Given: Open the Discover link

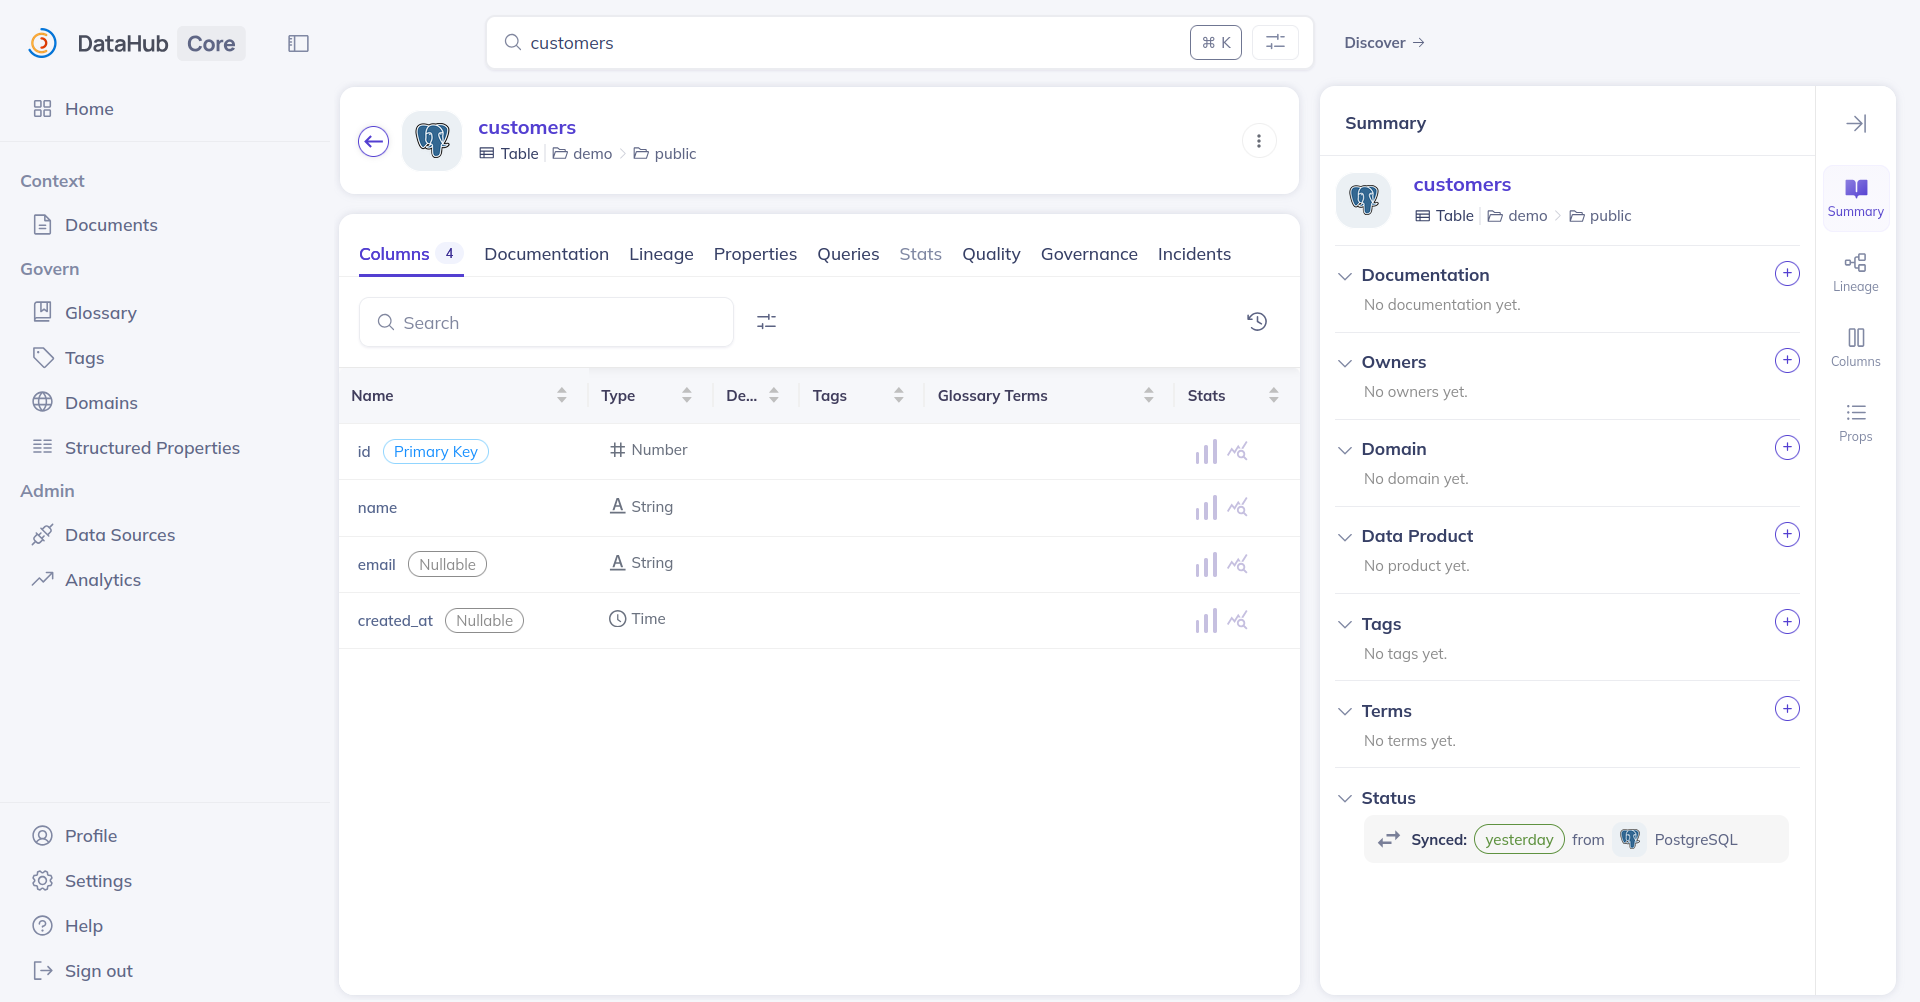Looking at the screenshot, I should (x=1384, y=43).
